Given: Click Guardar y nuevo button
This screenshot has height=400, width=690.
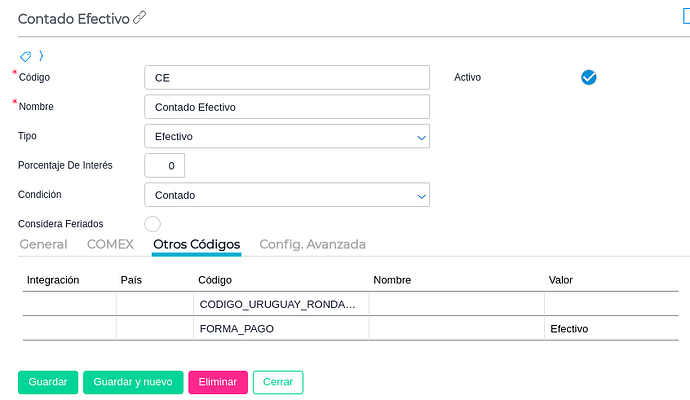Looking at the screenshot, I should [x=133, y=382].
